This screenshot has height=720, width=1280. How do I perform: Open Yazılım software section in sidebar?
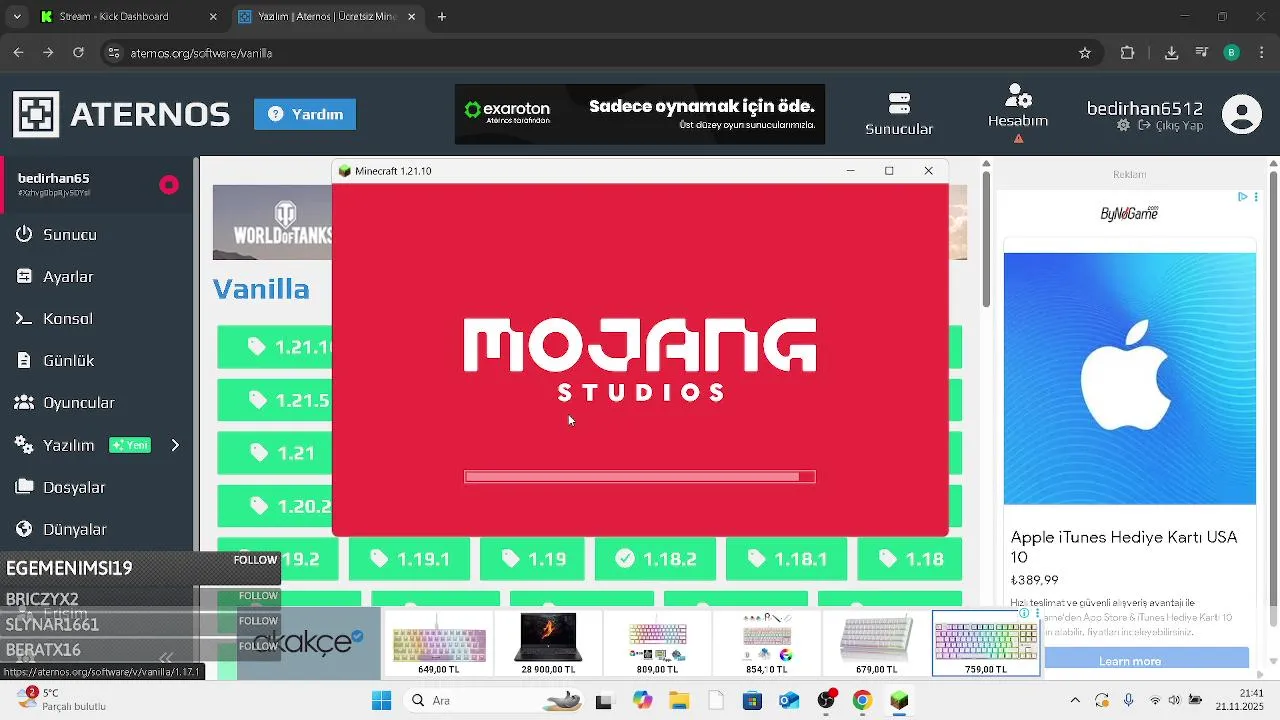pos(68,446)
